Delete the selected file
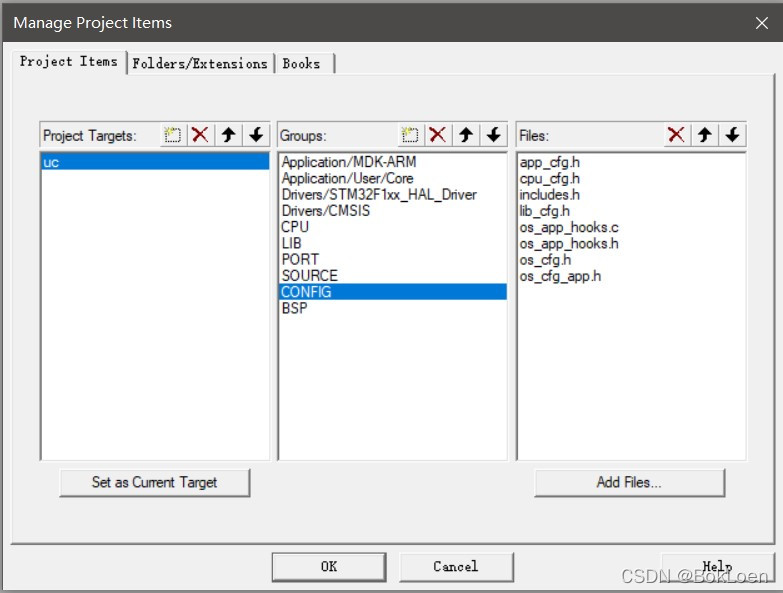 point(676,135)
